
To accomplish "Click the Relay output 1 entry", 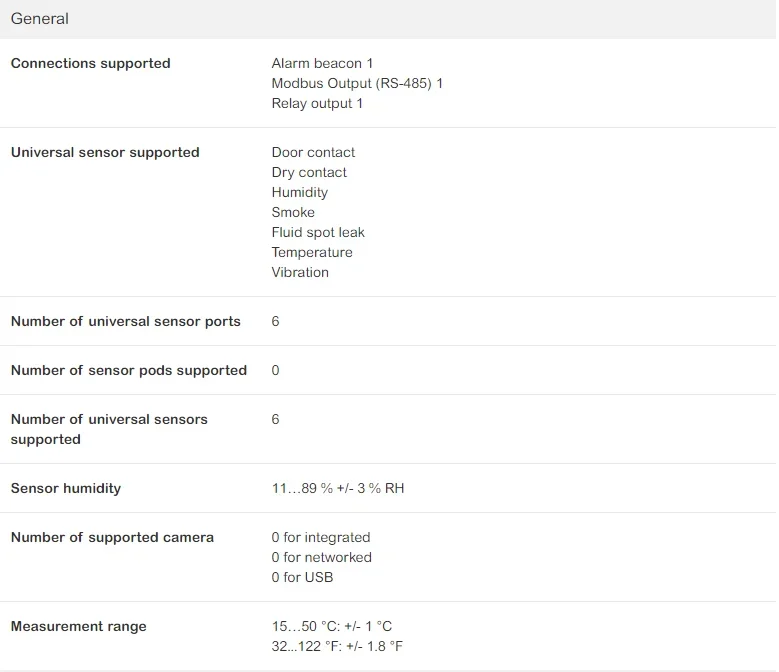I will pyautogui.click(x=317, y=103).
